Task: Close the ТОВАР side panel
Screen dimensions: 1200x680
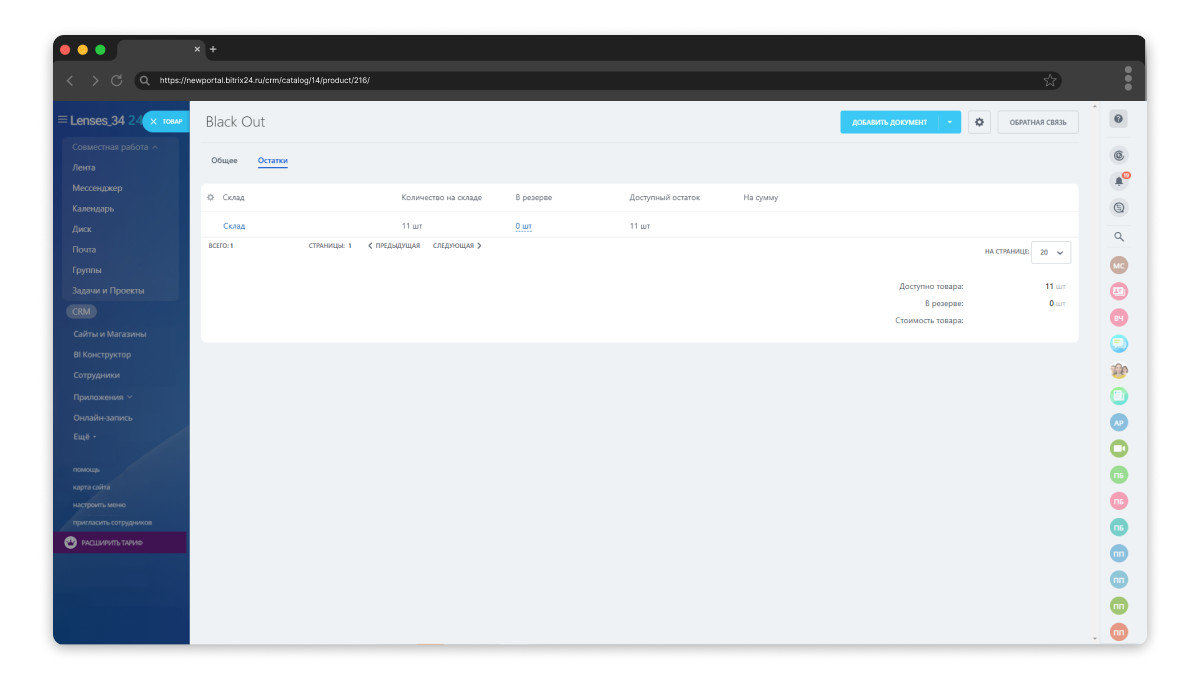Action: click(x=153, y=121)
